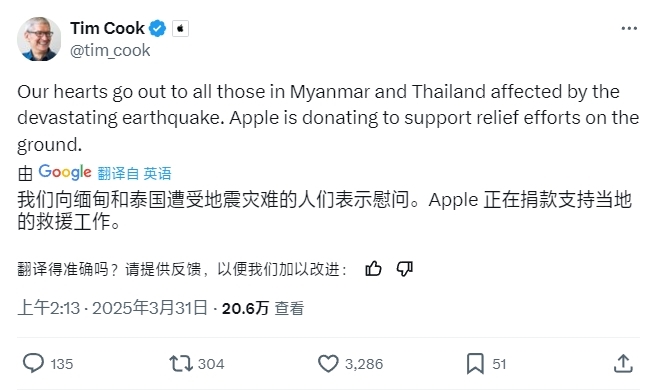
Task: Click the reply speech bubble icon
Action: click(x=33, y=363)
